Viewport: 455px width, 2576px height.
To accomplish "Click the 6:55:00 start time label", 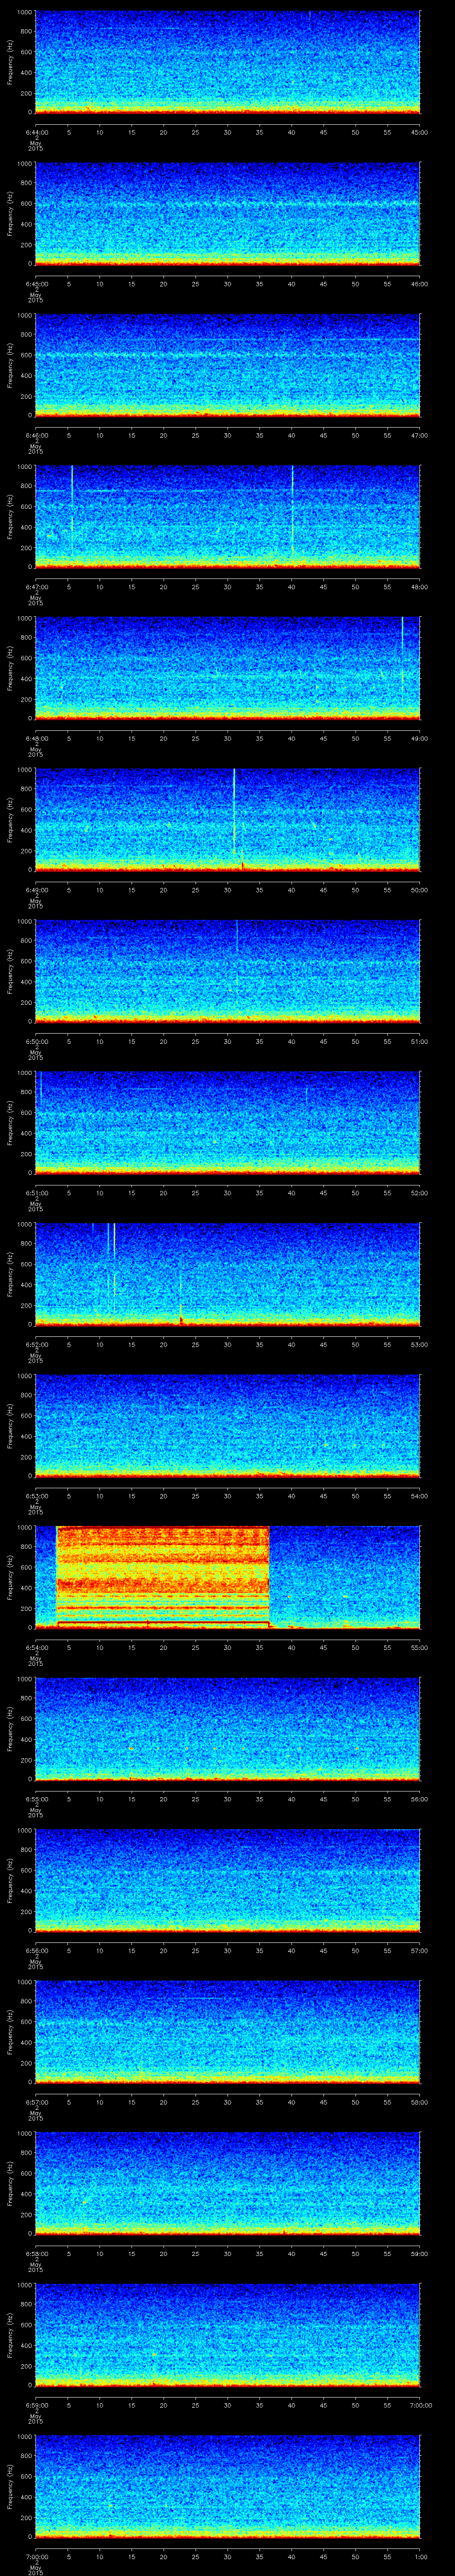I will pos(36,1799).
